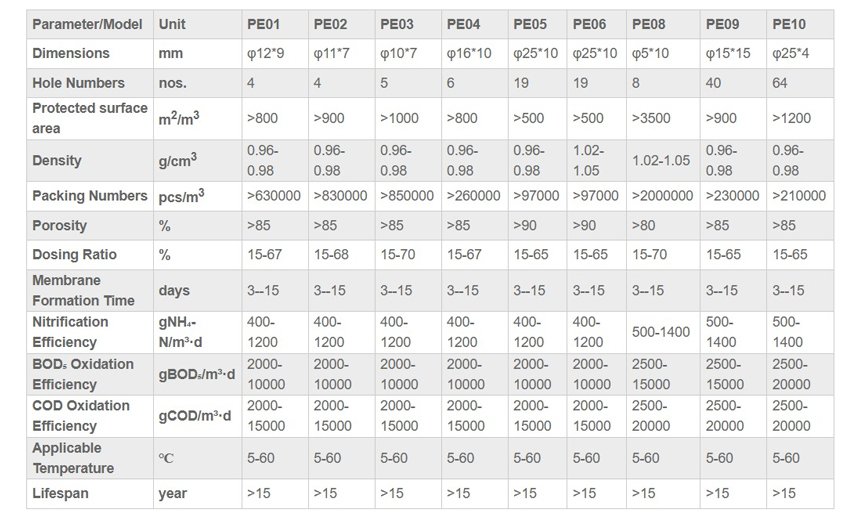This screenshot has width=860, height=520.
Task: Select the Lifespan row label
Action: click(x=60, y=493)
